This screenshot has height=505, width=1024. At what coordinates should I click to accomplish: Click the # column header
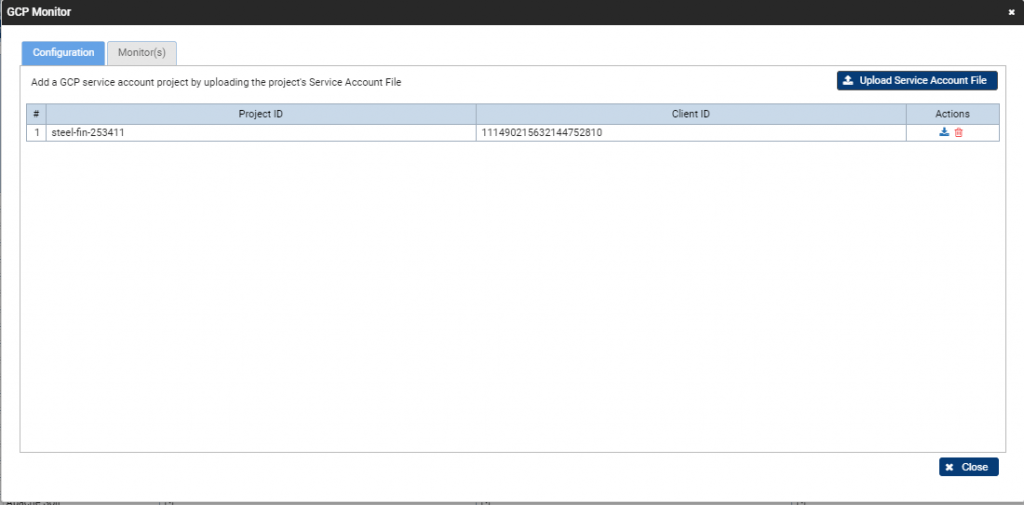(37, 114)
